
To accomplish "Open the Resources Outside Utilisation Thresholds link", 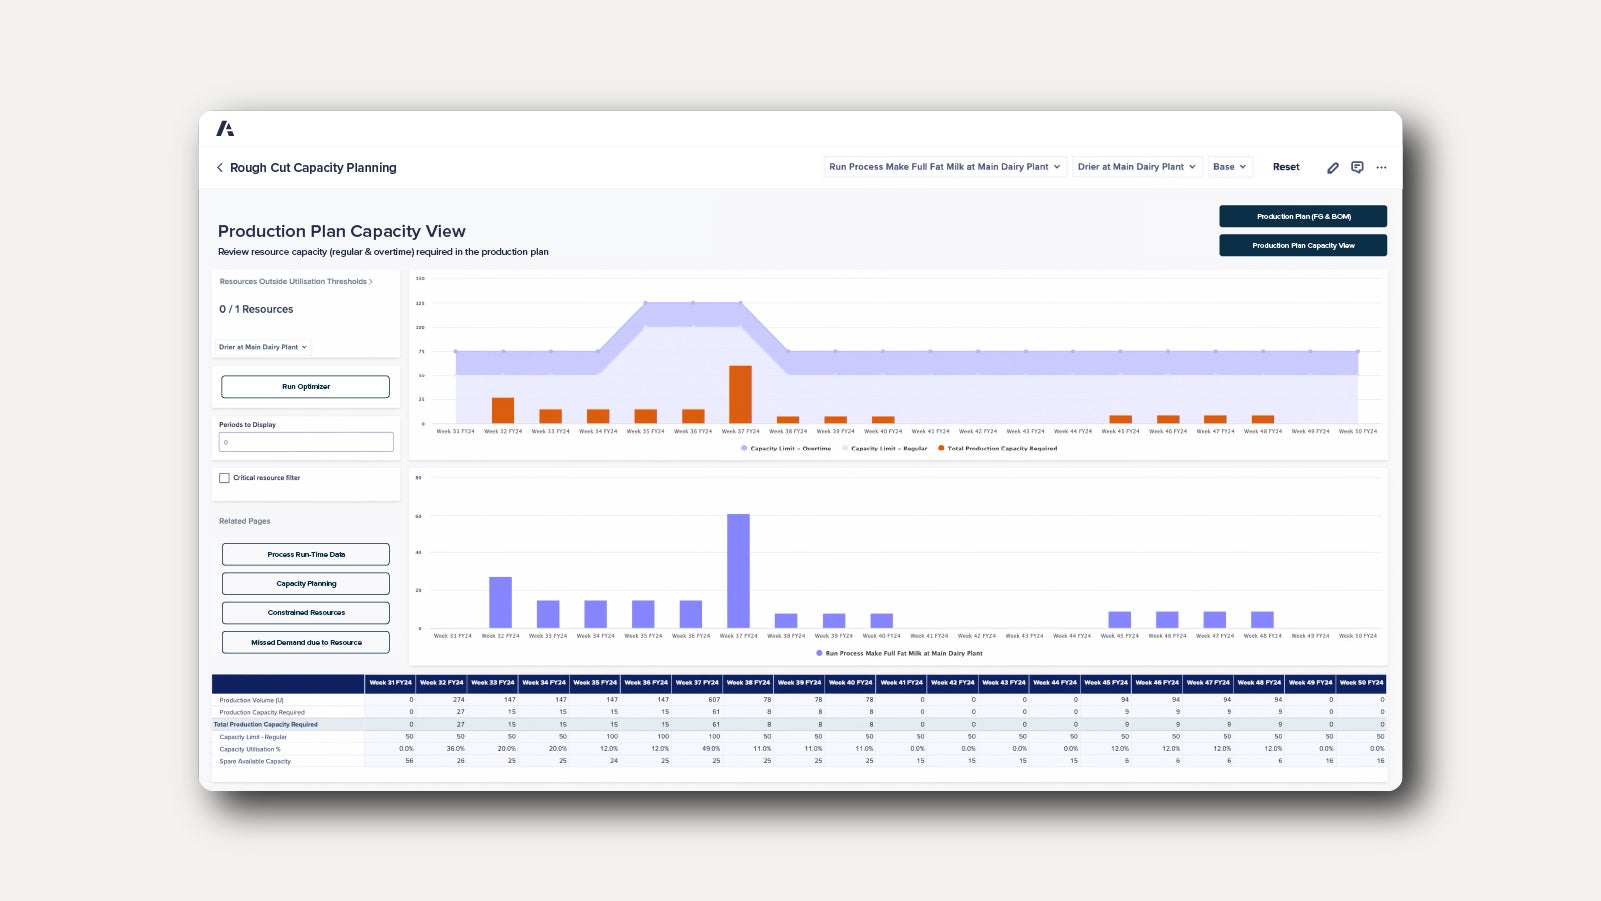I will (295, 282).
